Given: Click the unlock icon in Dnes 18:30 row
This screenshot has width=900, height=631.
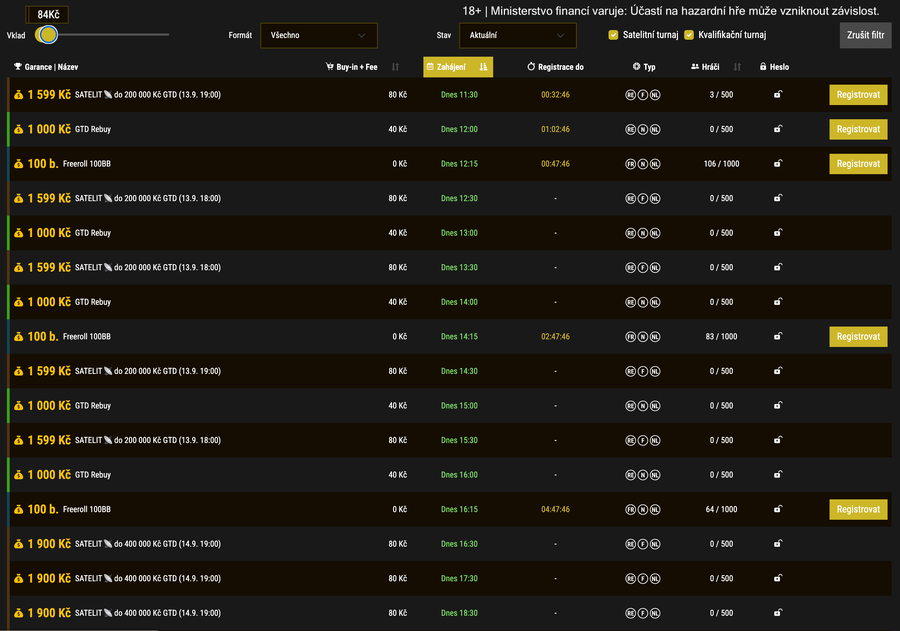Looking at the screenshot, I should tap(778, 613).
